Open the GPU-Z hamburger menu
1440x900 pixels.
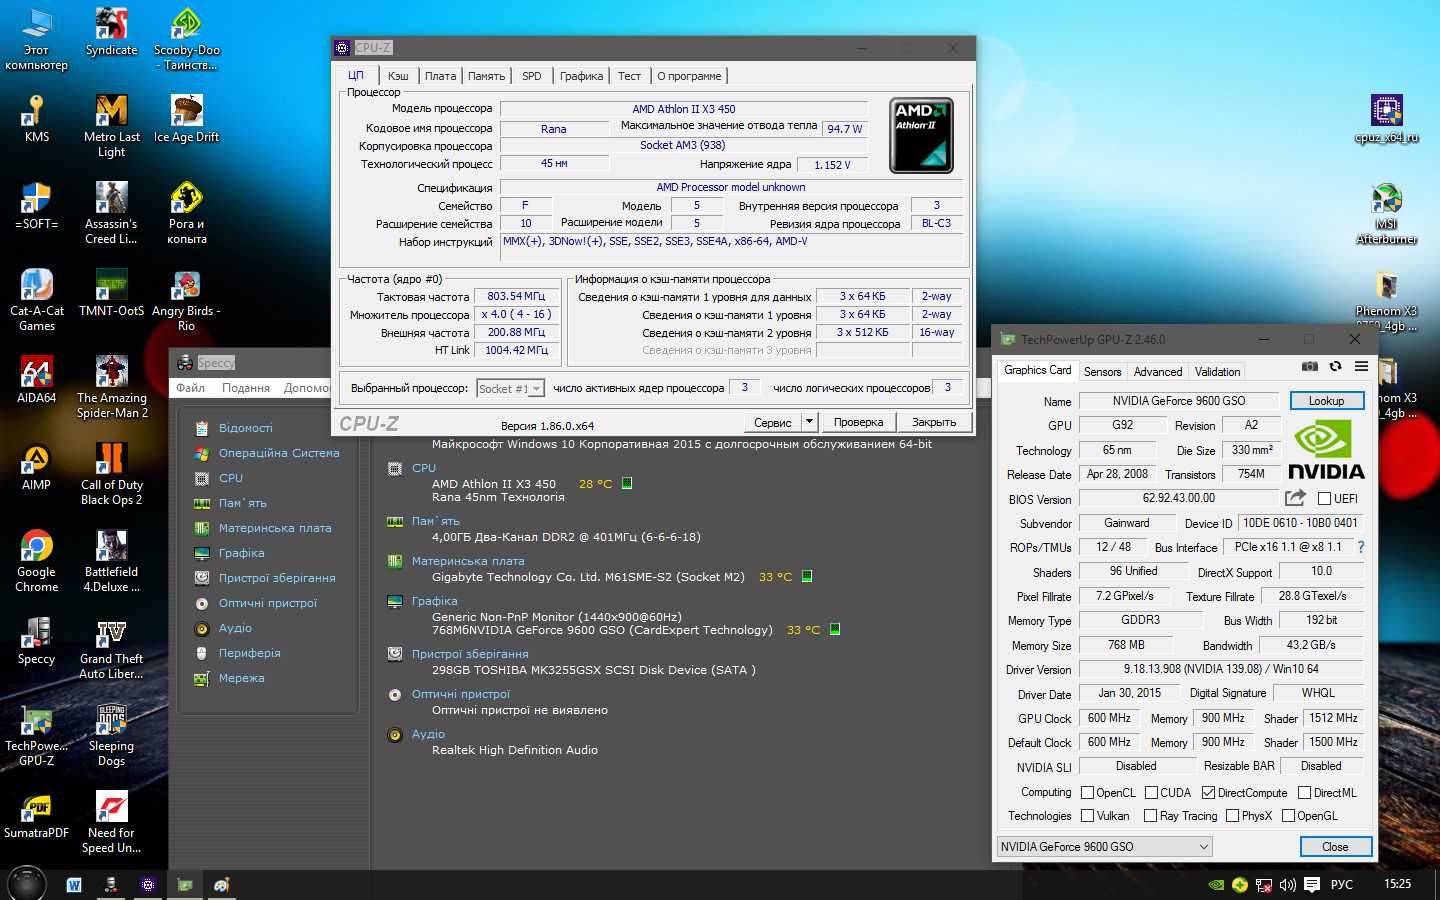(1361, 367)
